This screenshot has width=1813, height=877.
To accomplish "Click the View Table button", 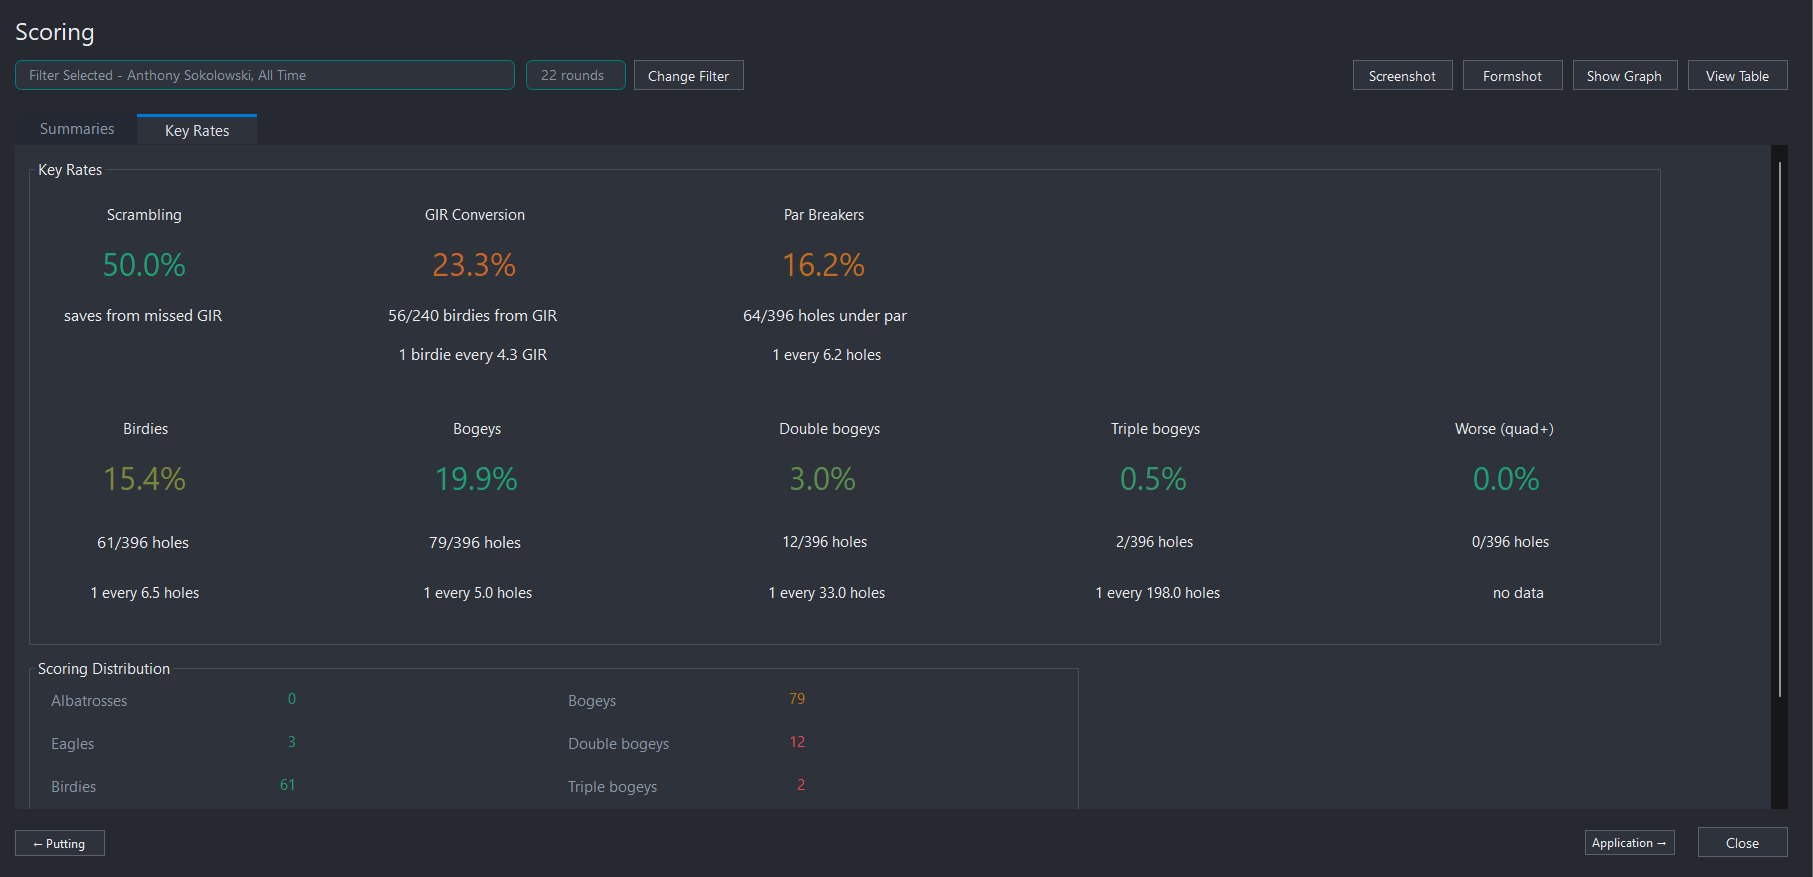I will (x=1737, y=76).
